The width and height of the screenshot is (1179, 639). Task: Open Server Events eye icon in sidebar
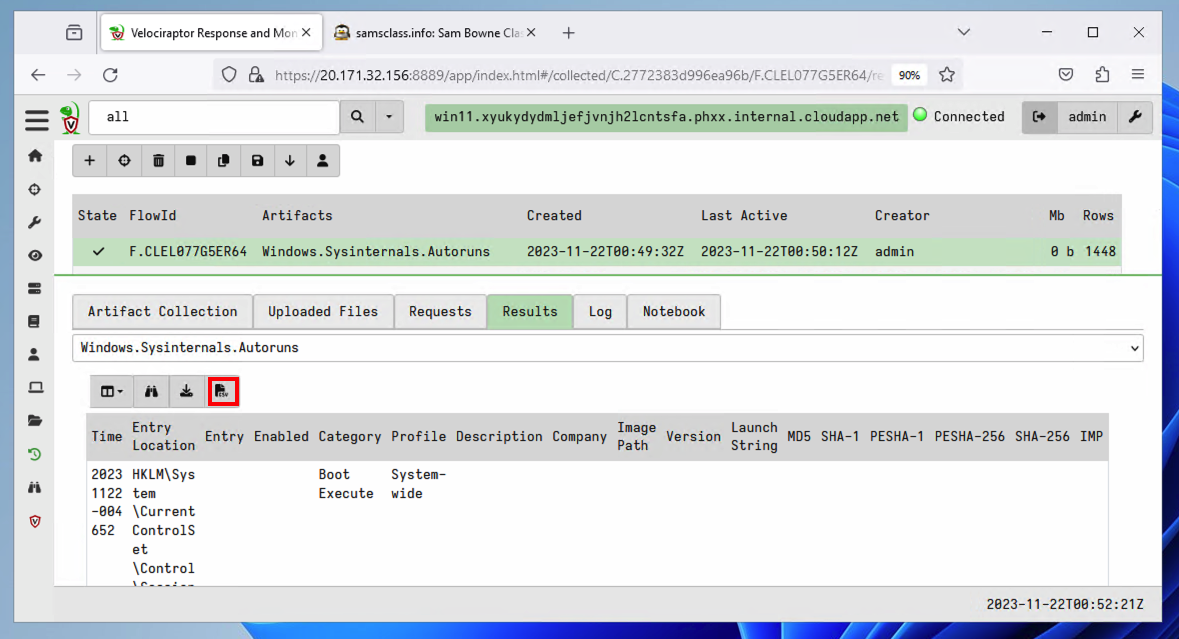point(35,256)
